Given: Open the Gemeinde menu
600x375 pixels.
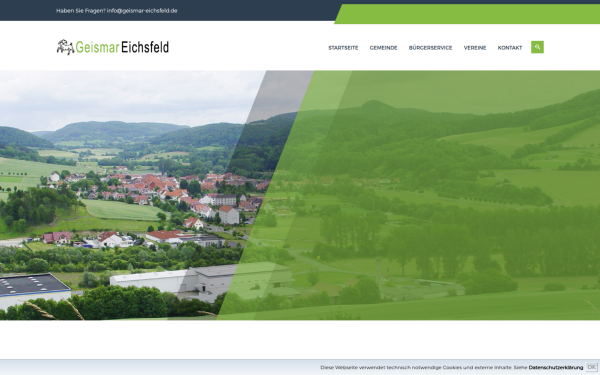Looking at the screenshot, I should click(383, 48).
